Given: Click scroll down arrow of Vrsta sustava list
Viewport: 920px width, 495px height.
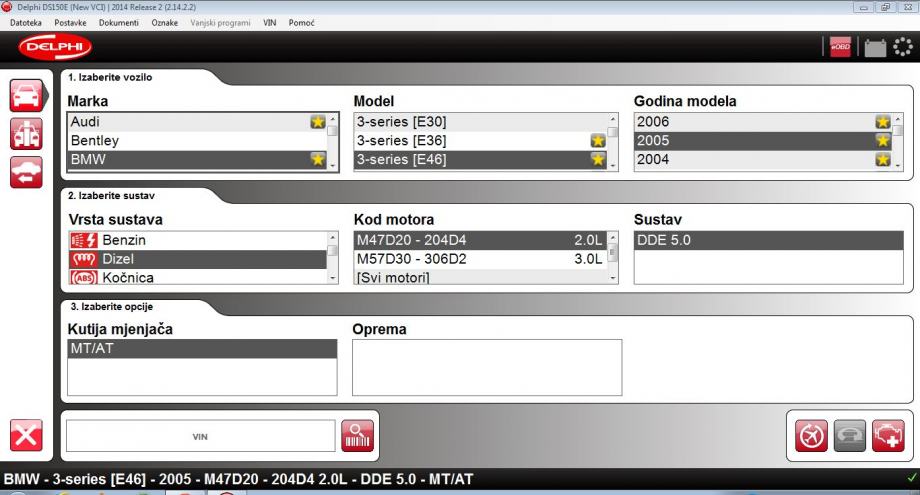Looking at the screenshot, I should pos(333,279).
